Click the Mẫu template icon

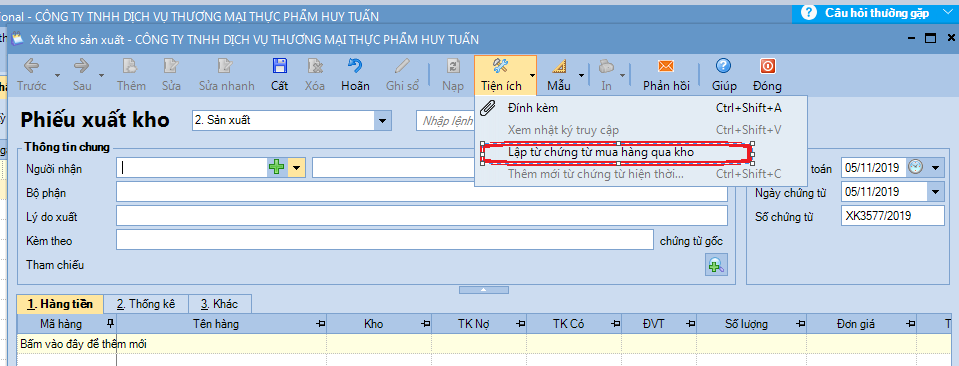(558, 65)
